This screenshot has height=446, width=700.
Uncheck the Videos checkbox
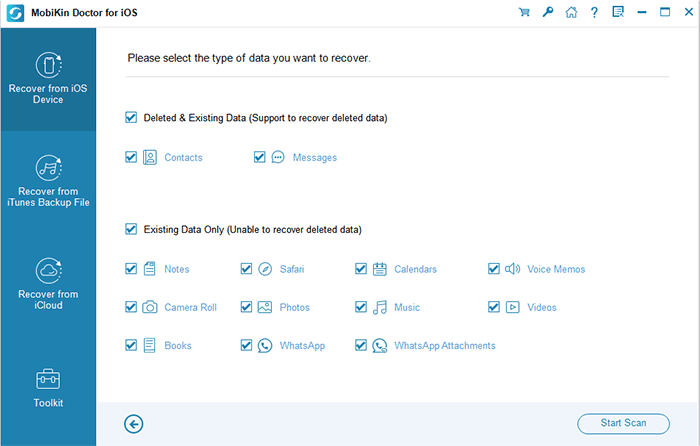[x=494, y=307]
